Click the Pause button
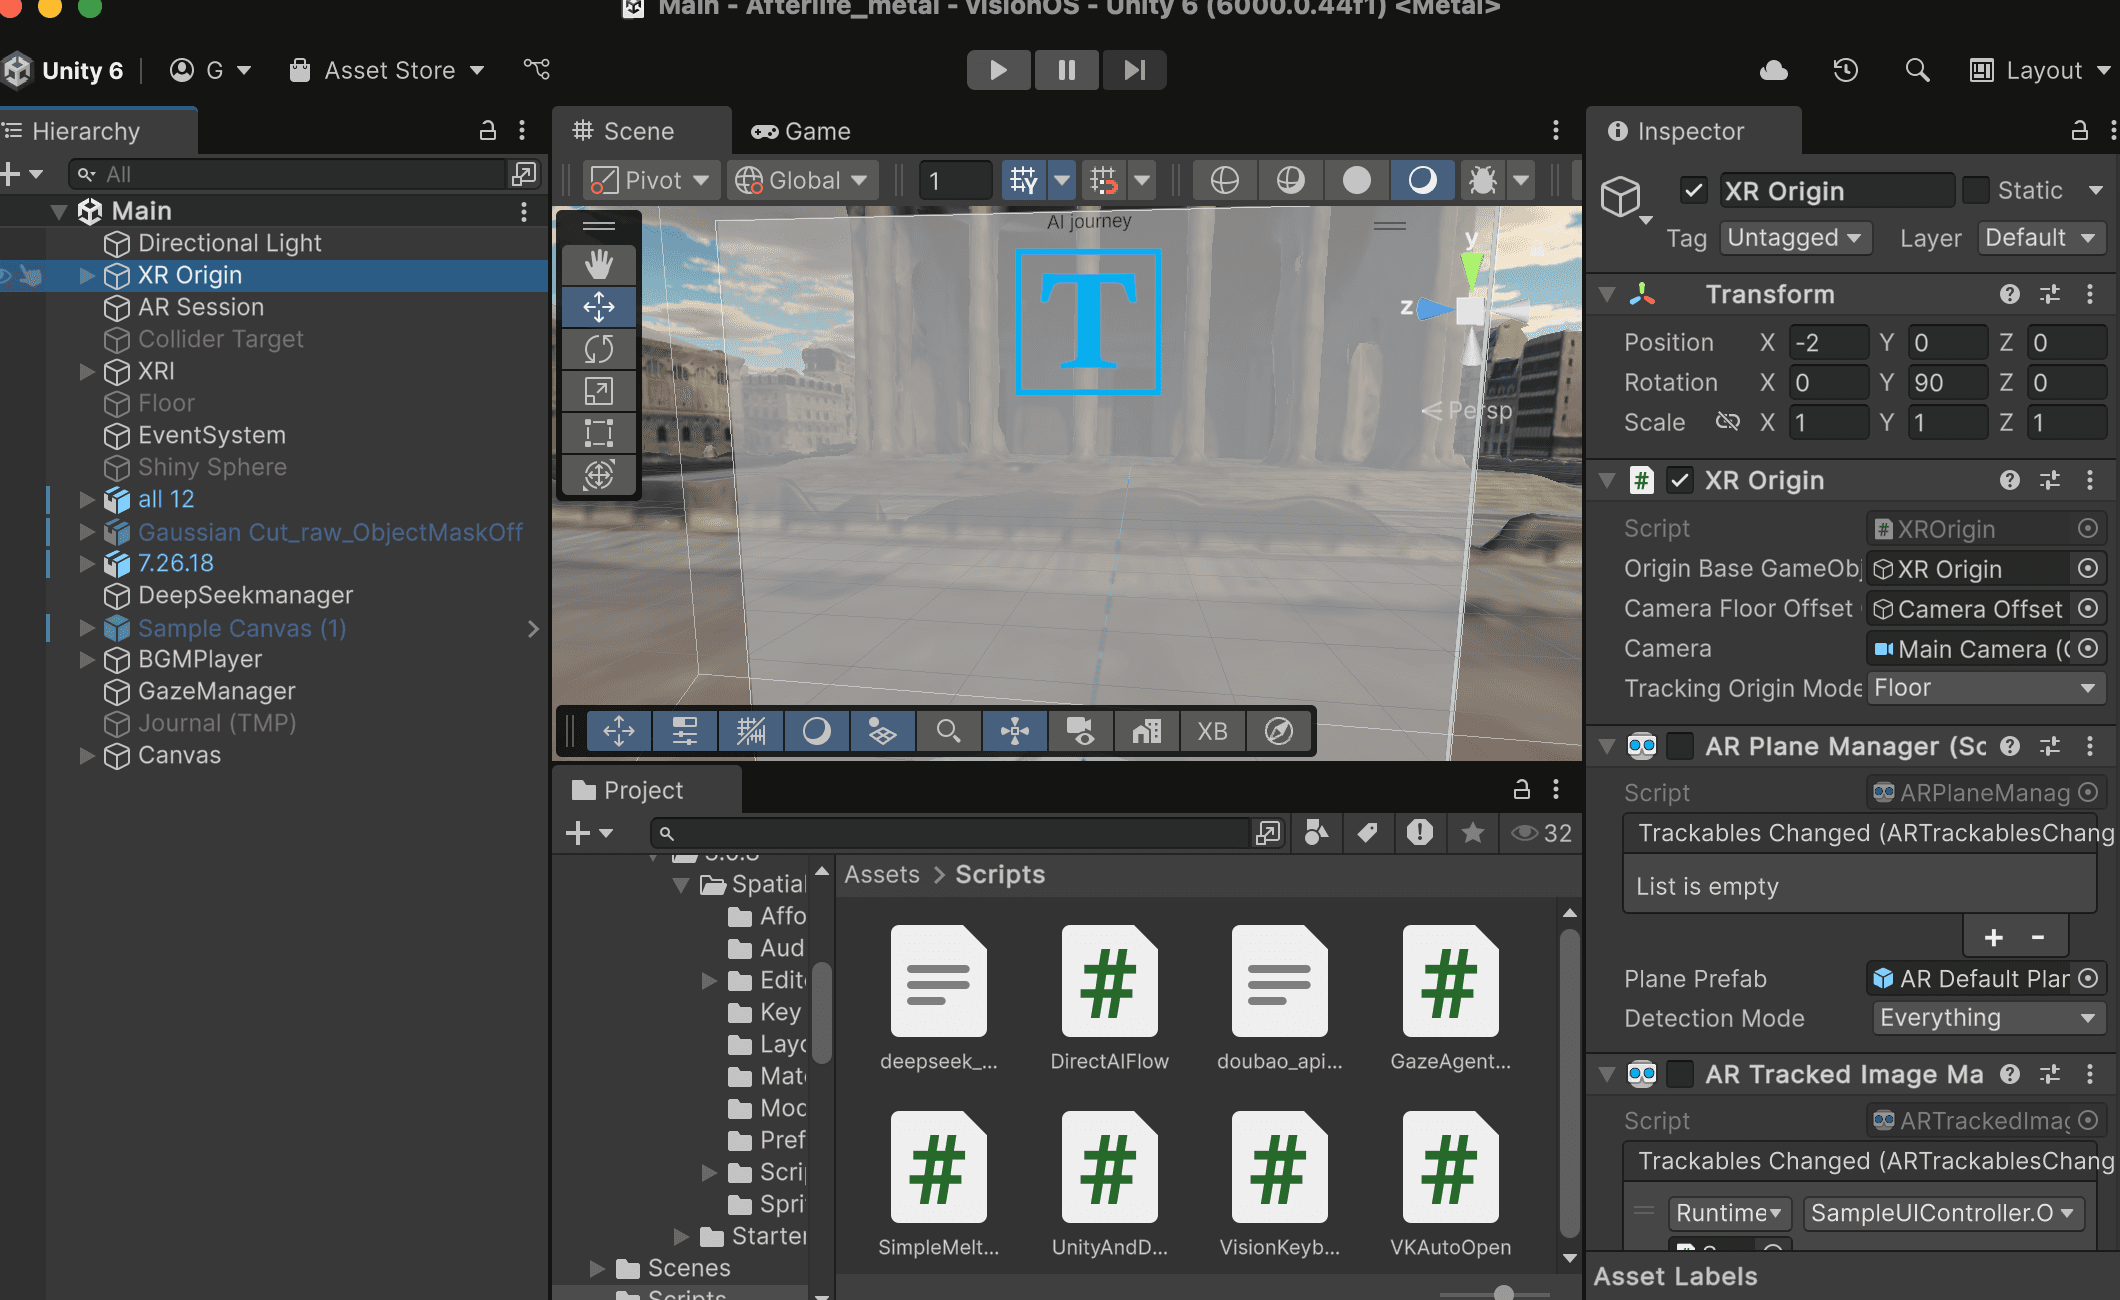Viewport: 2120px width, 1300px height. pyautogui.click(x=1066, y=70)
